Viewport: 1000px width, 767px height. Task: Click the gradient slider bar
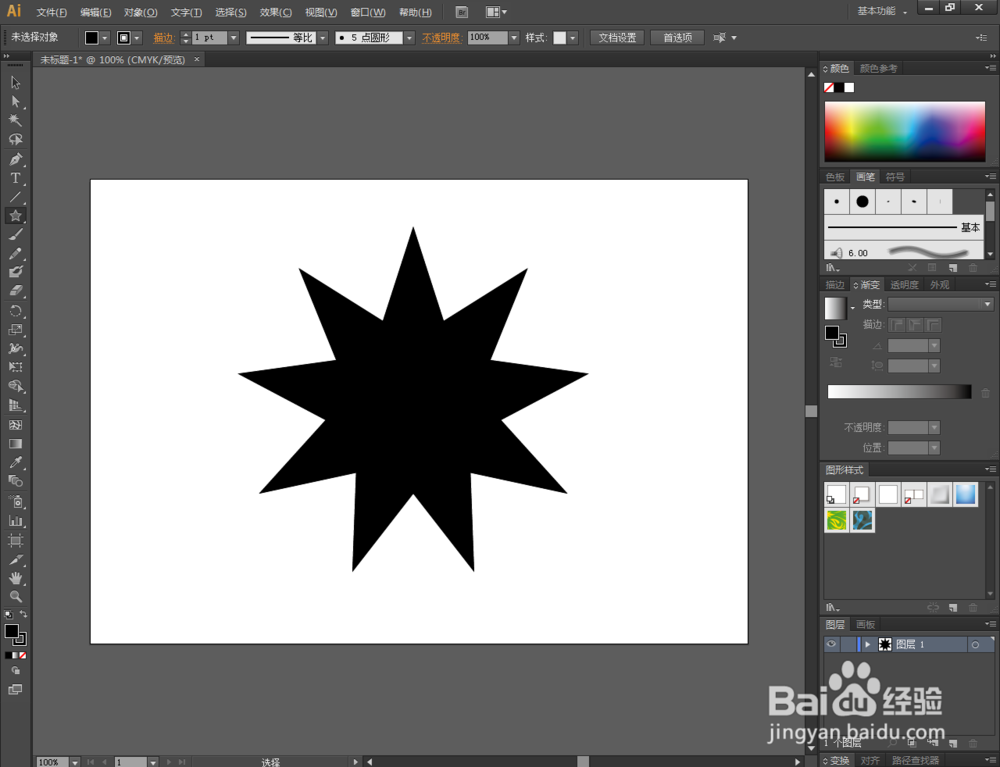click(x=899, y=391)
